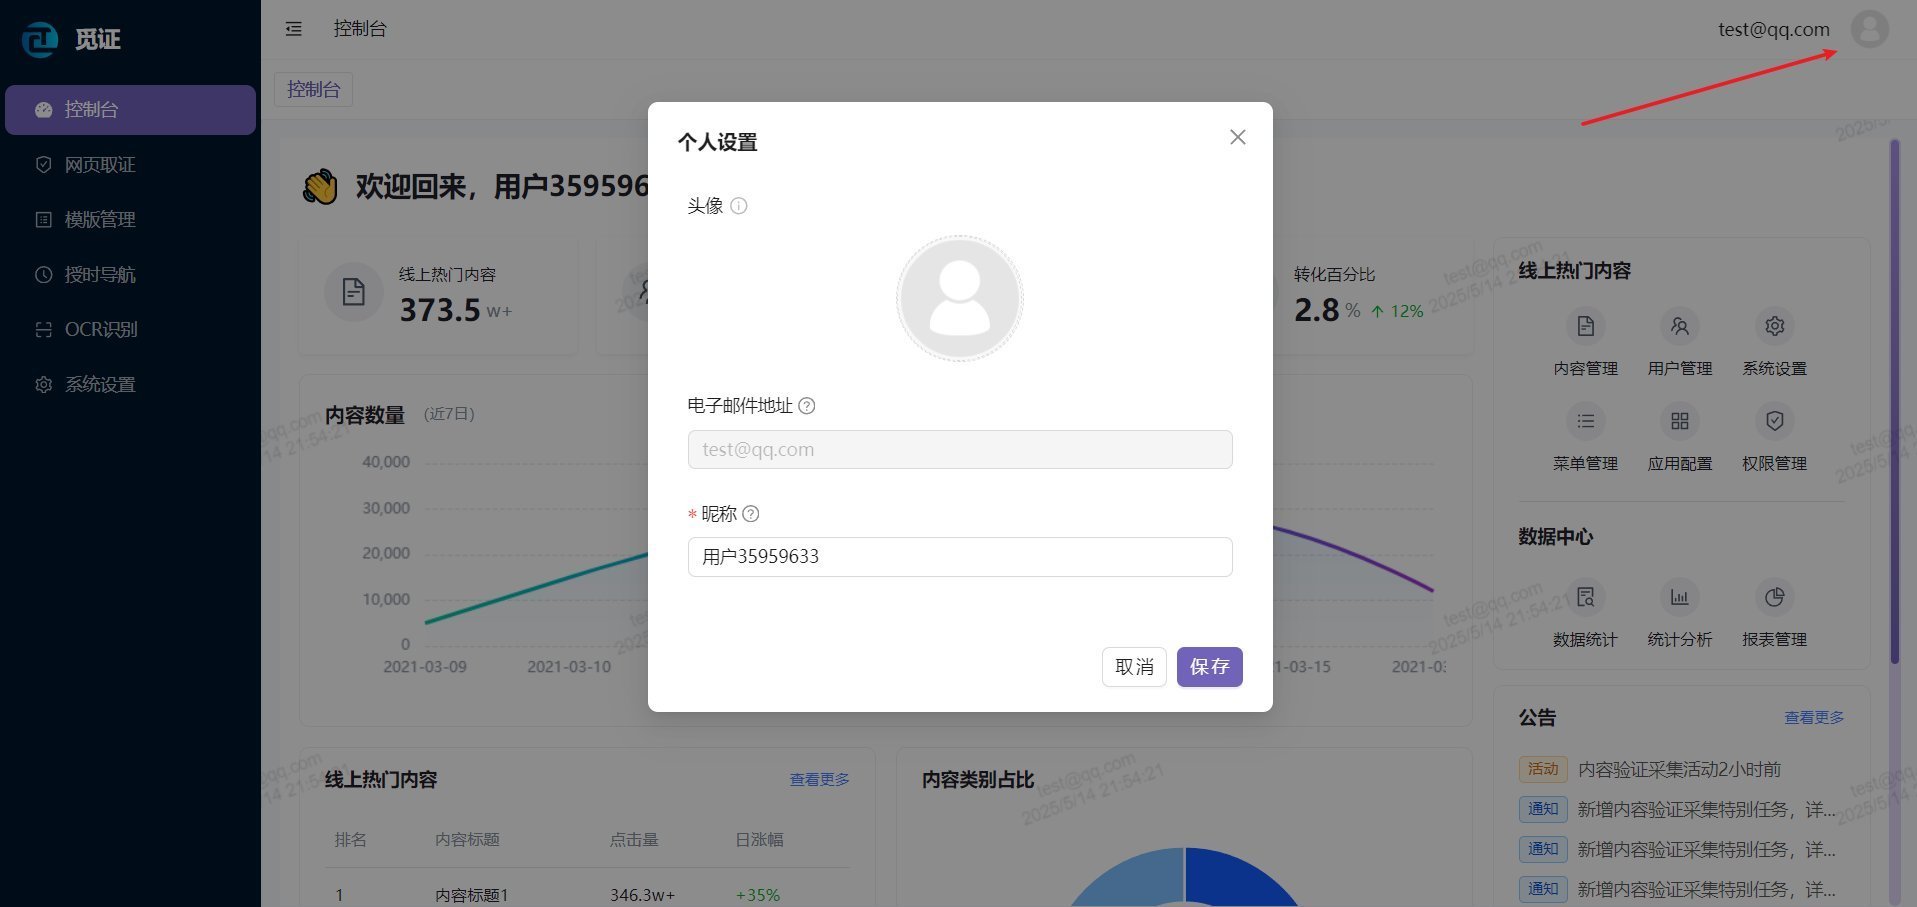Viewport: 1917px width, 907px height.
Task: Open 用户管理 shortcut icon
Action: (1679, 327)
